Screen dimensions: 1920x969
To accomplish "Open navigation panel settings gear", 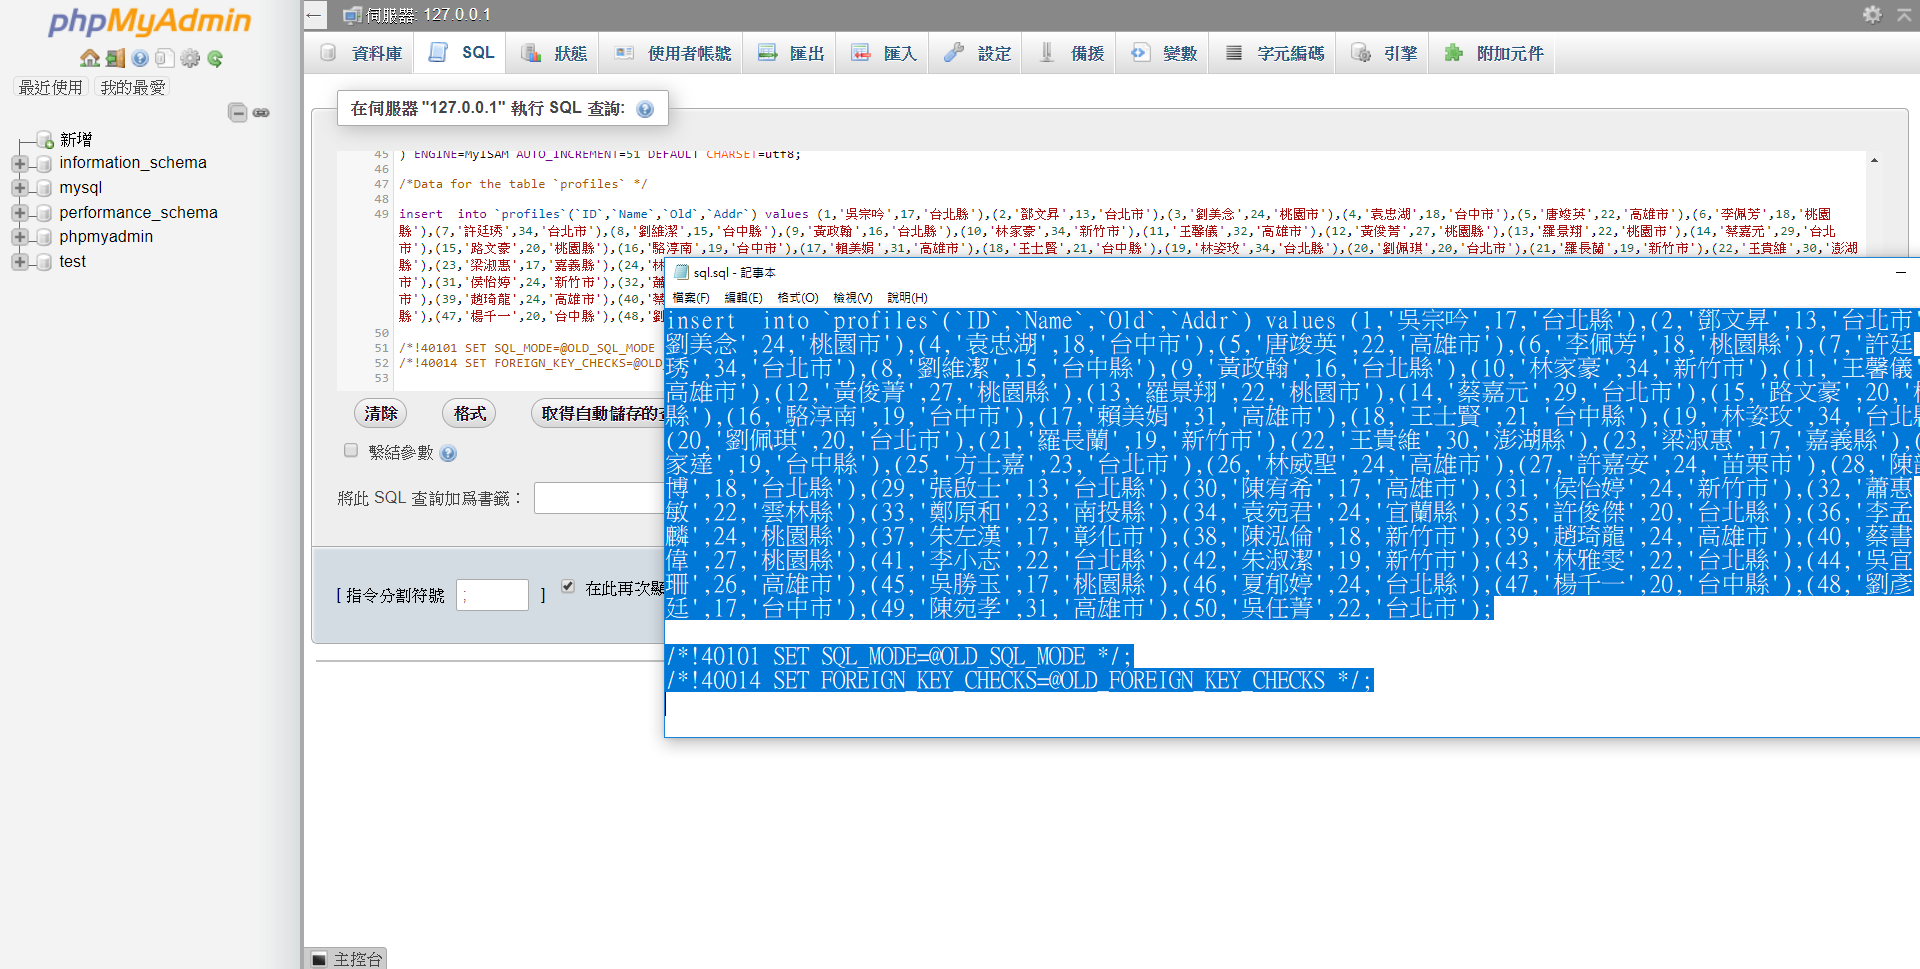I will [x=190, y=58].
